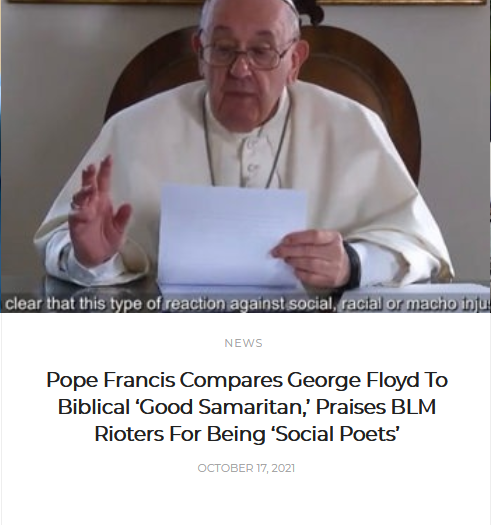491x525 pixels.
Task: Click the eyeglasses in the photo
Action: tap(246, 54)
